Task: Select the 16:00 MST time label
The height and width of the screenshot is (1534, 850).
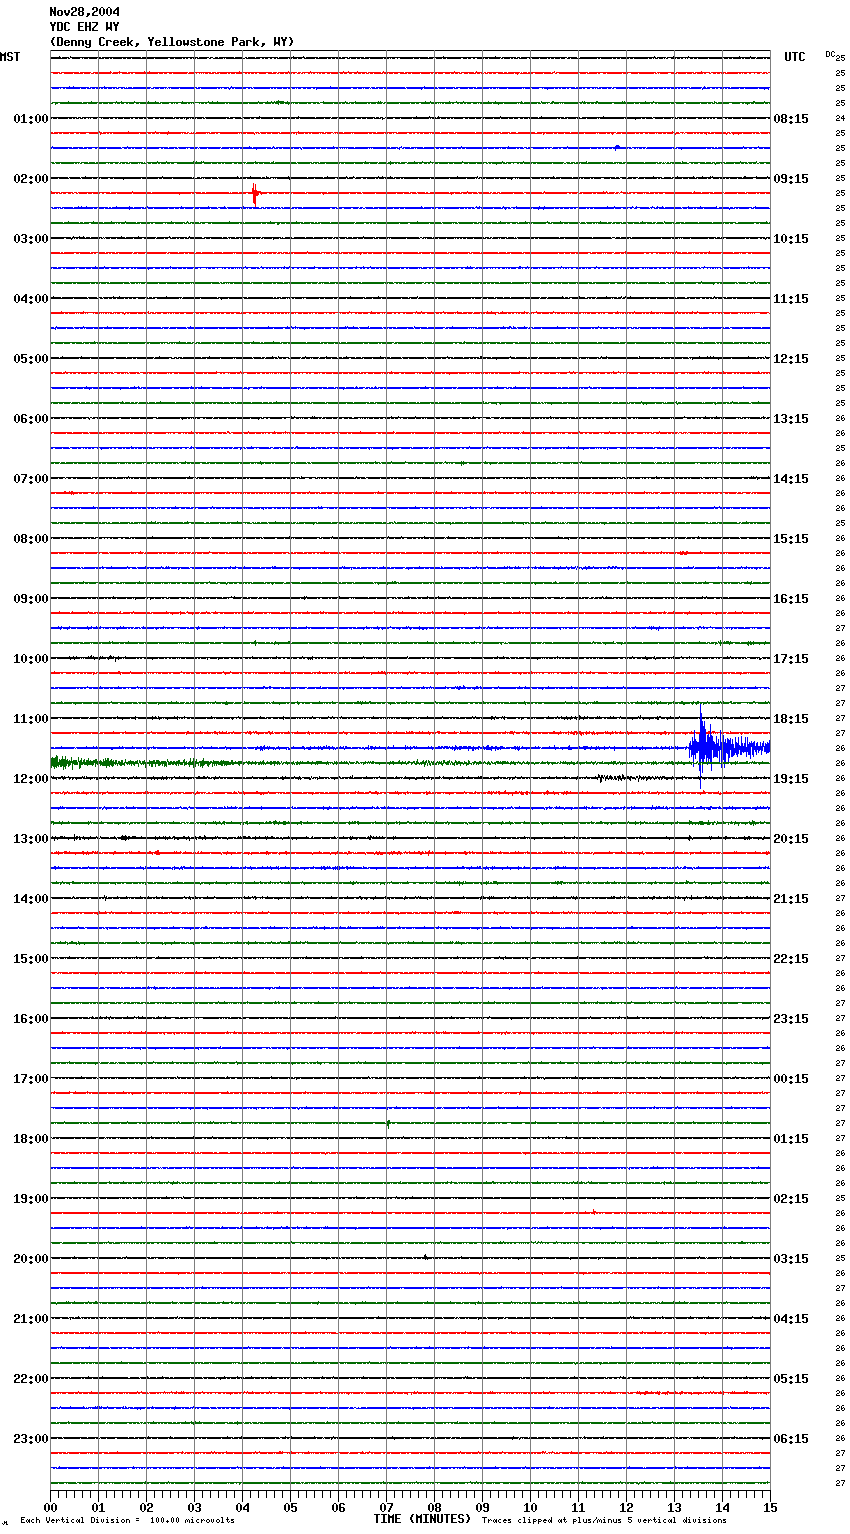Action: (x=31, y=1019)
